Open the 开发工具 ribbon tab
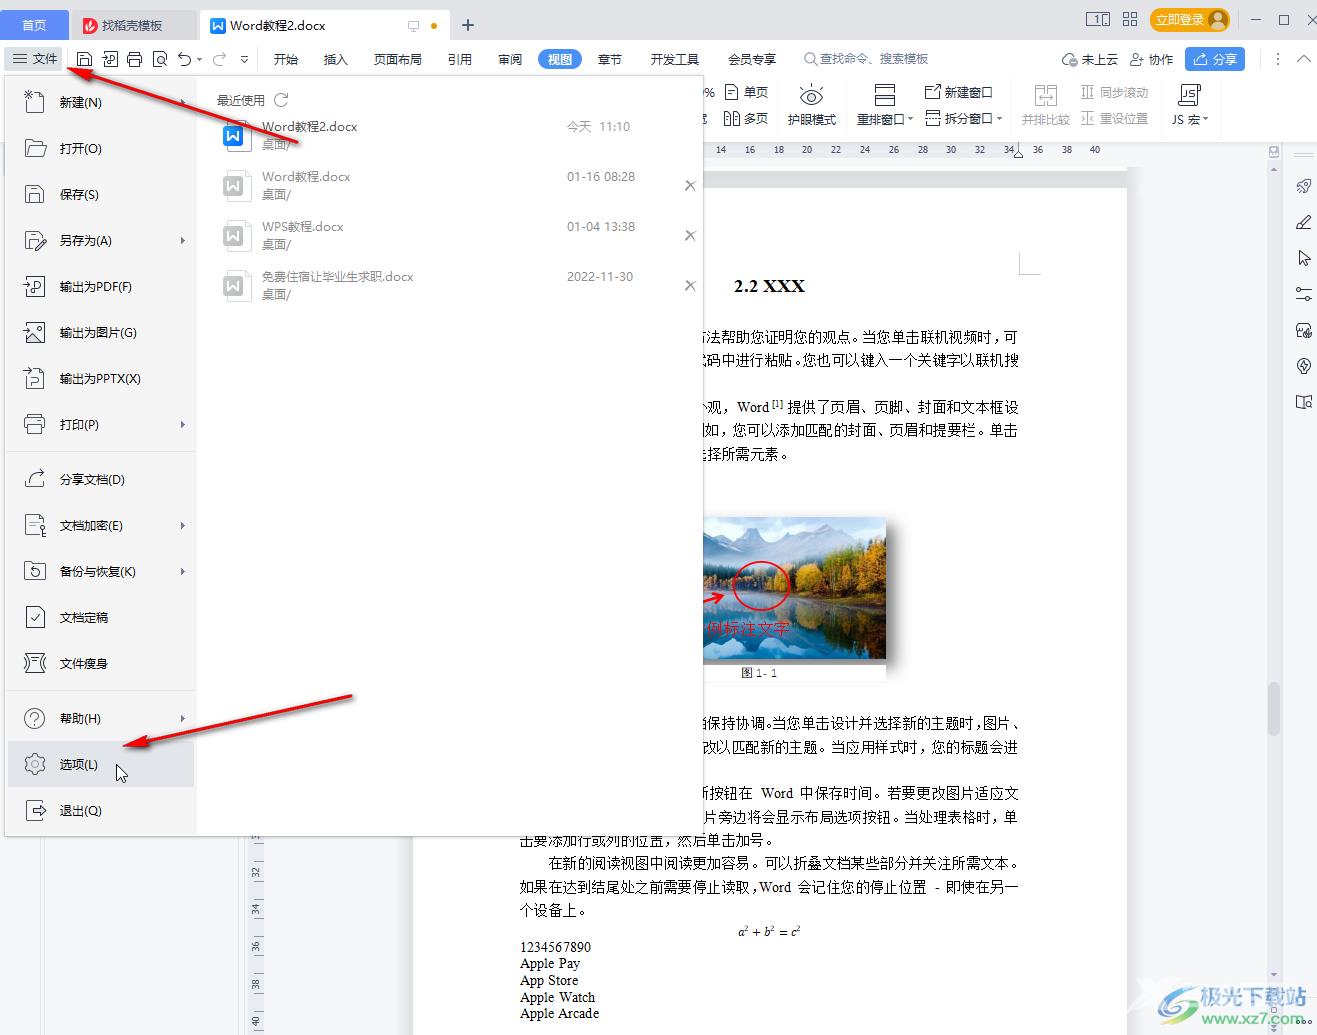This screenshot has width=1317, height=1035. click(675, 60)
